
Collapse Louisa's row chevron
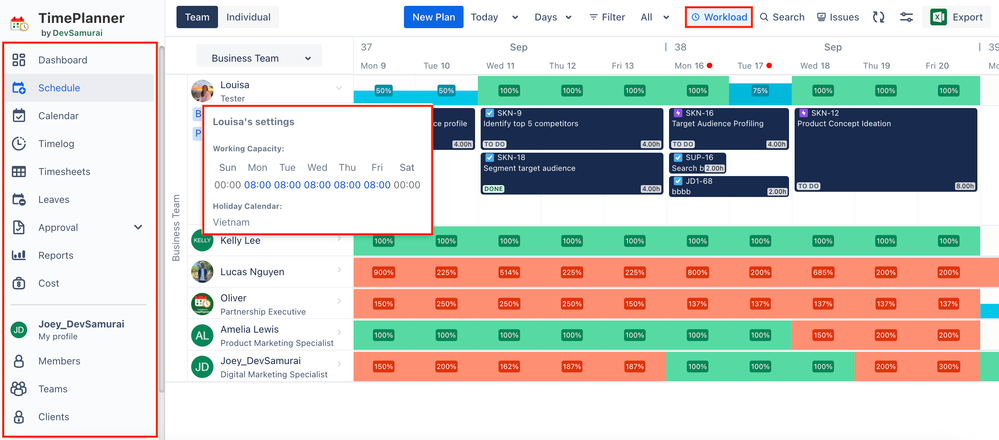pyautogui.click(x=339, y=88)
